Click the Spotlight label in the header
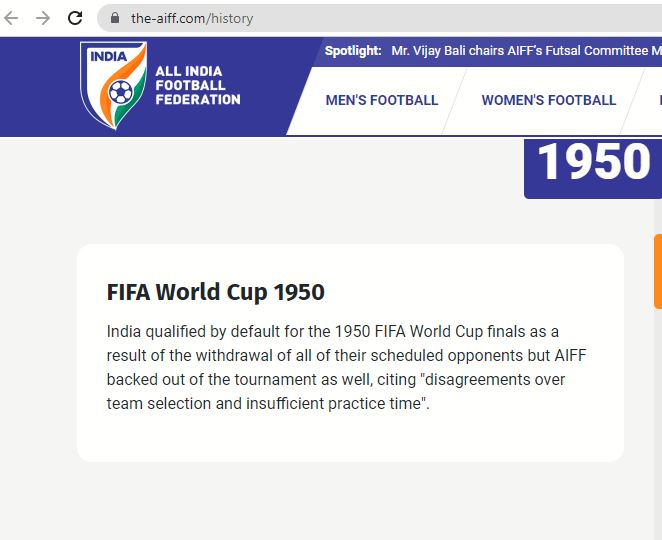 point(353,51)
